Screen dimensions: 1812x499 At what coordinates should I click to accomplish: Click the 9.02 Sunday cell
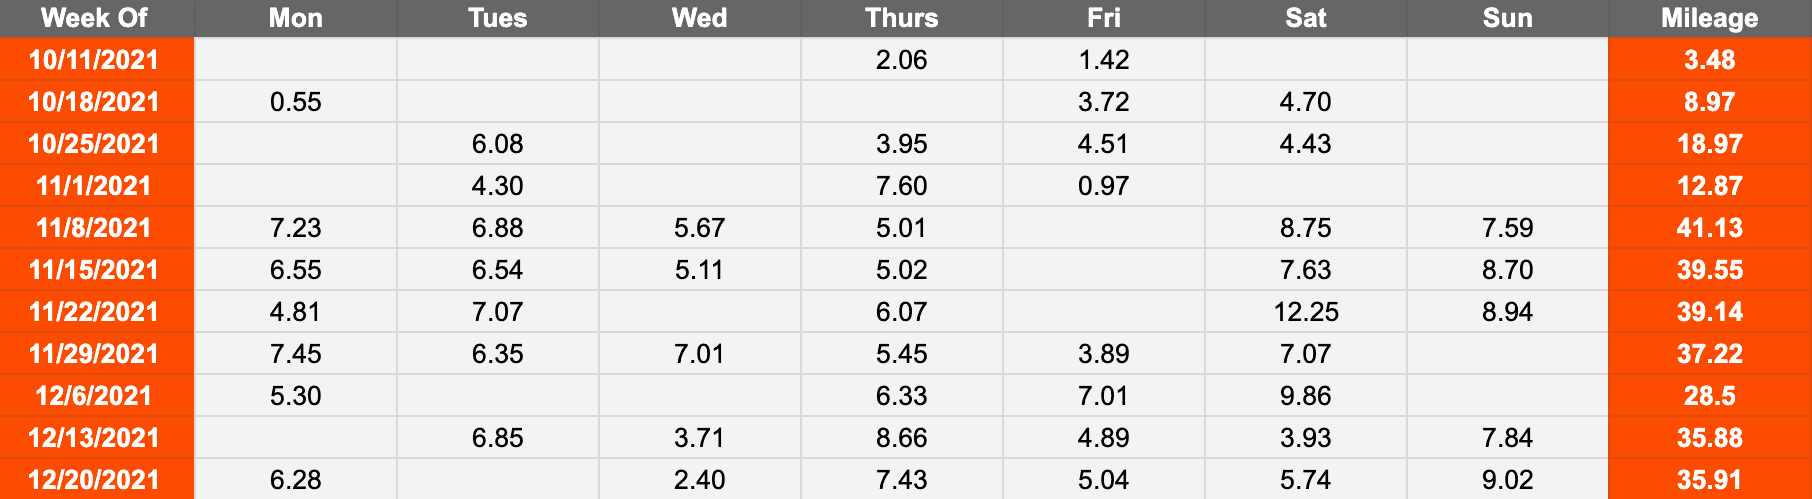click(1508, 480)
